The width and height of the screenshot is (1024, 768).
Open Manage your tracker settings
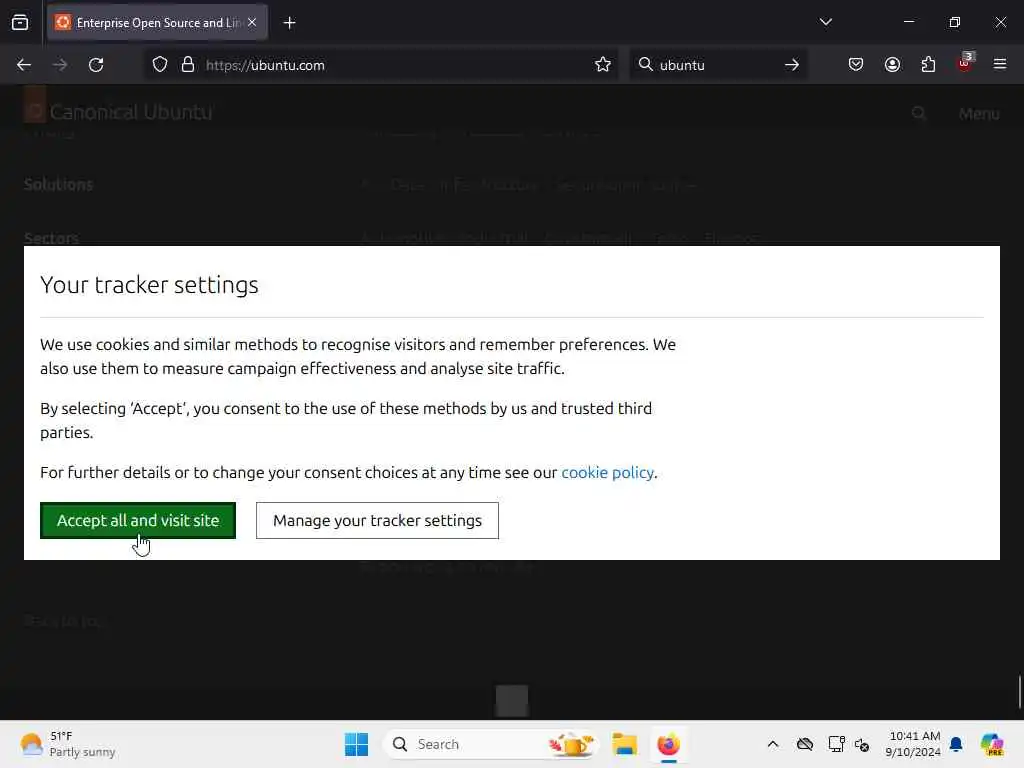point(377,520)
